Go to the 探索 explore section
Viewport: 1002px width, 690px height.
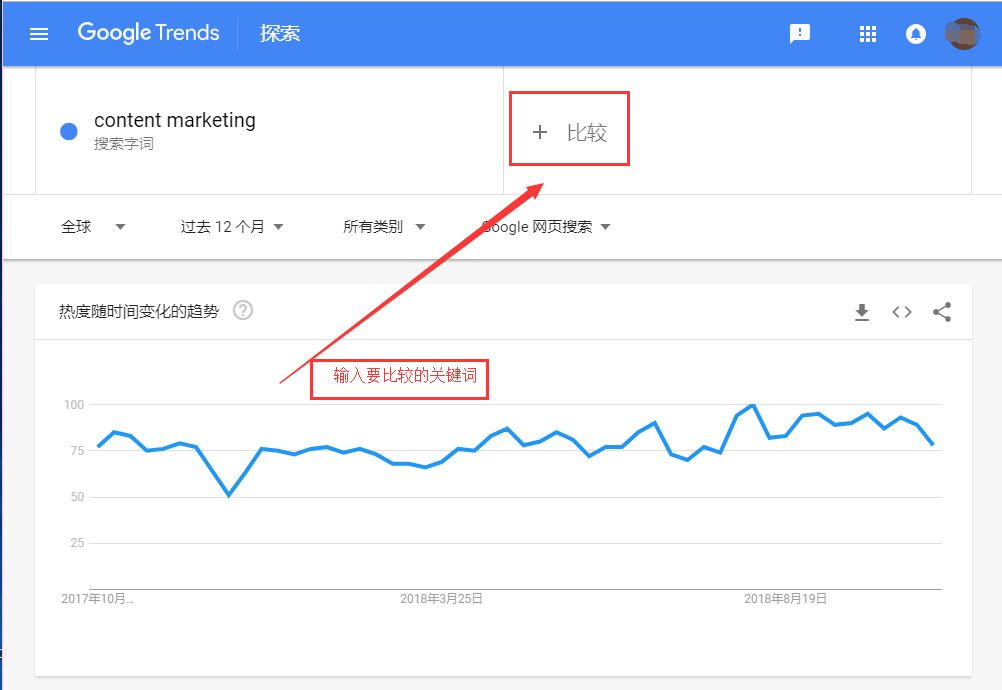click(279, 33)
